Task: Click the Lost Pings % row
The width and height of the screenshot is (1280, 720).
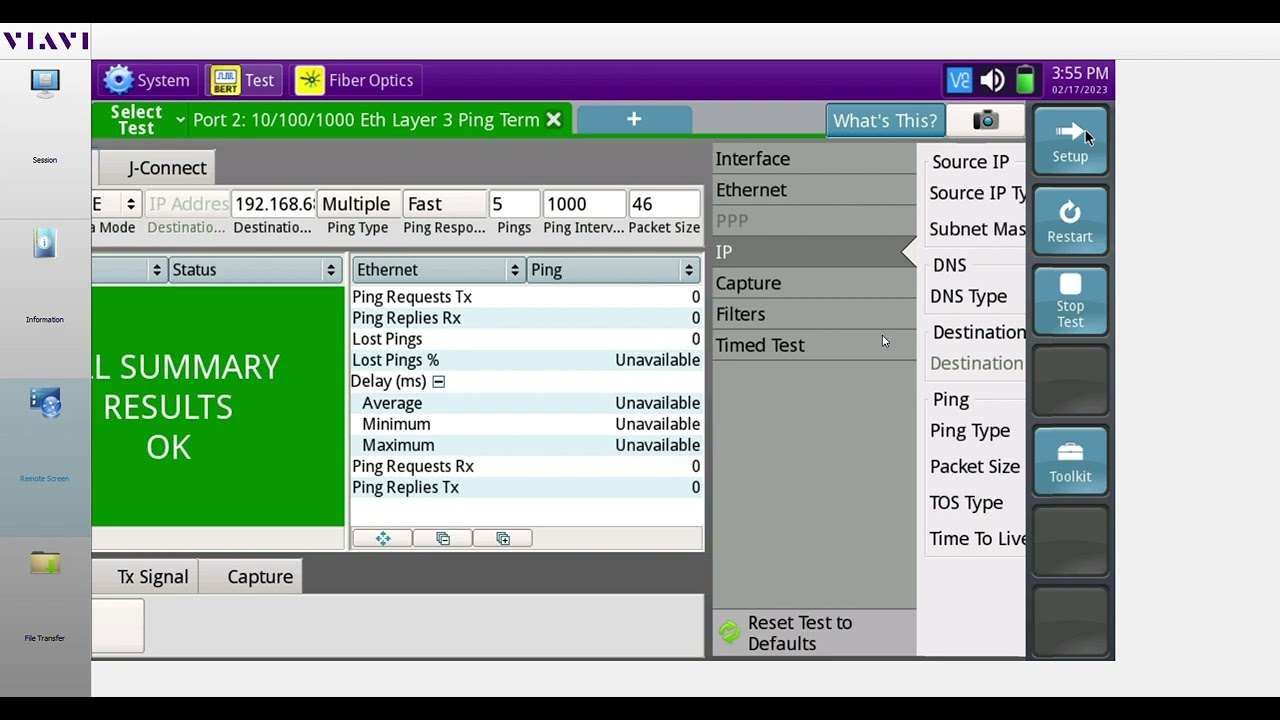Action: coord(526,360)
